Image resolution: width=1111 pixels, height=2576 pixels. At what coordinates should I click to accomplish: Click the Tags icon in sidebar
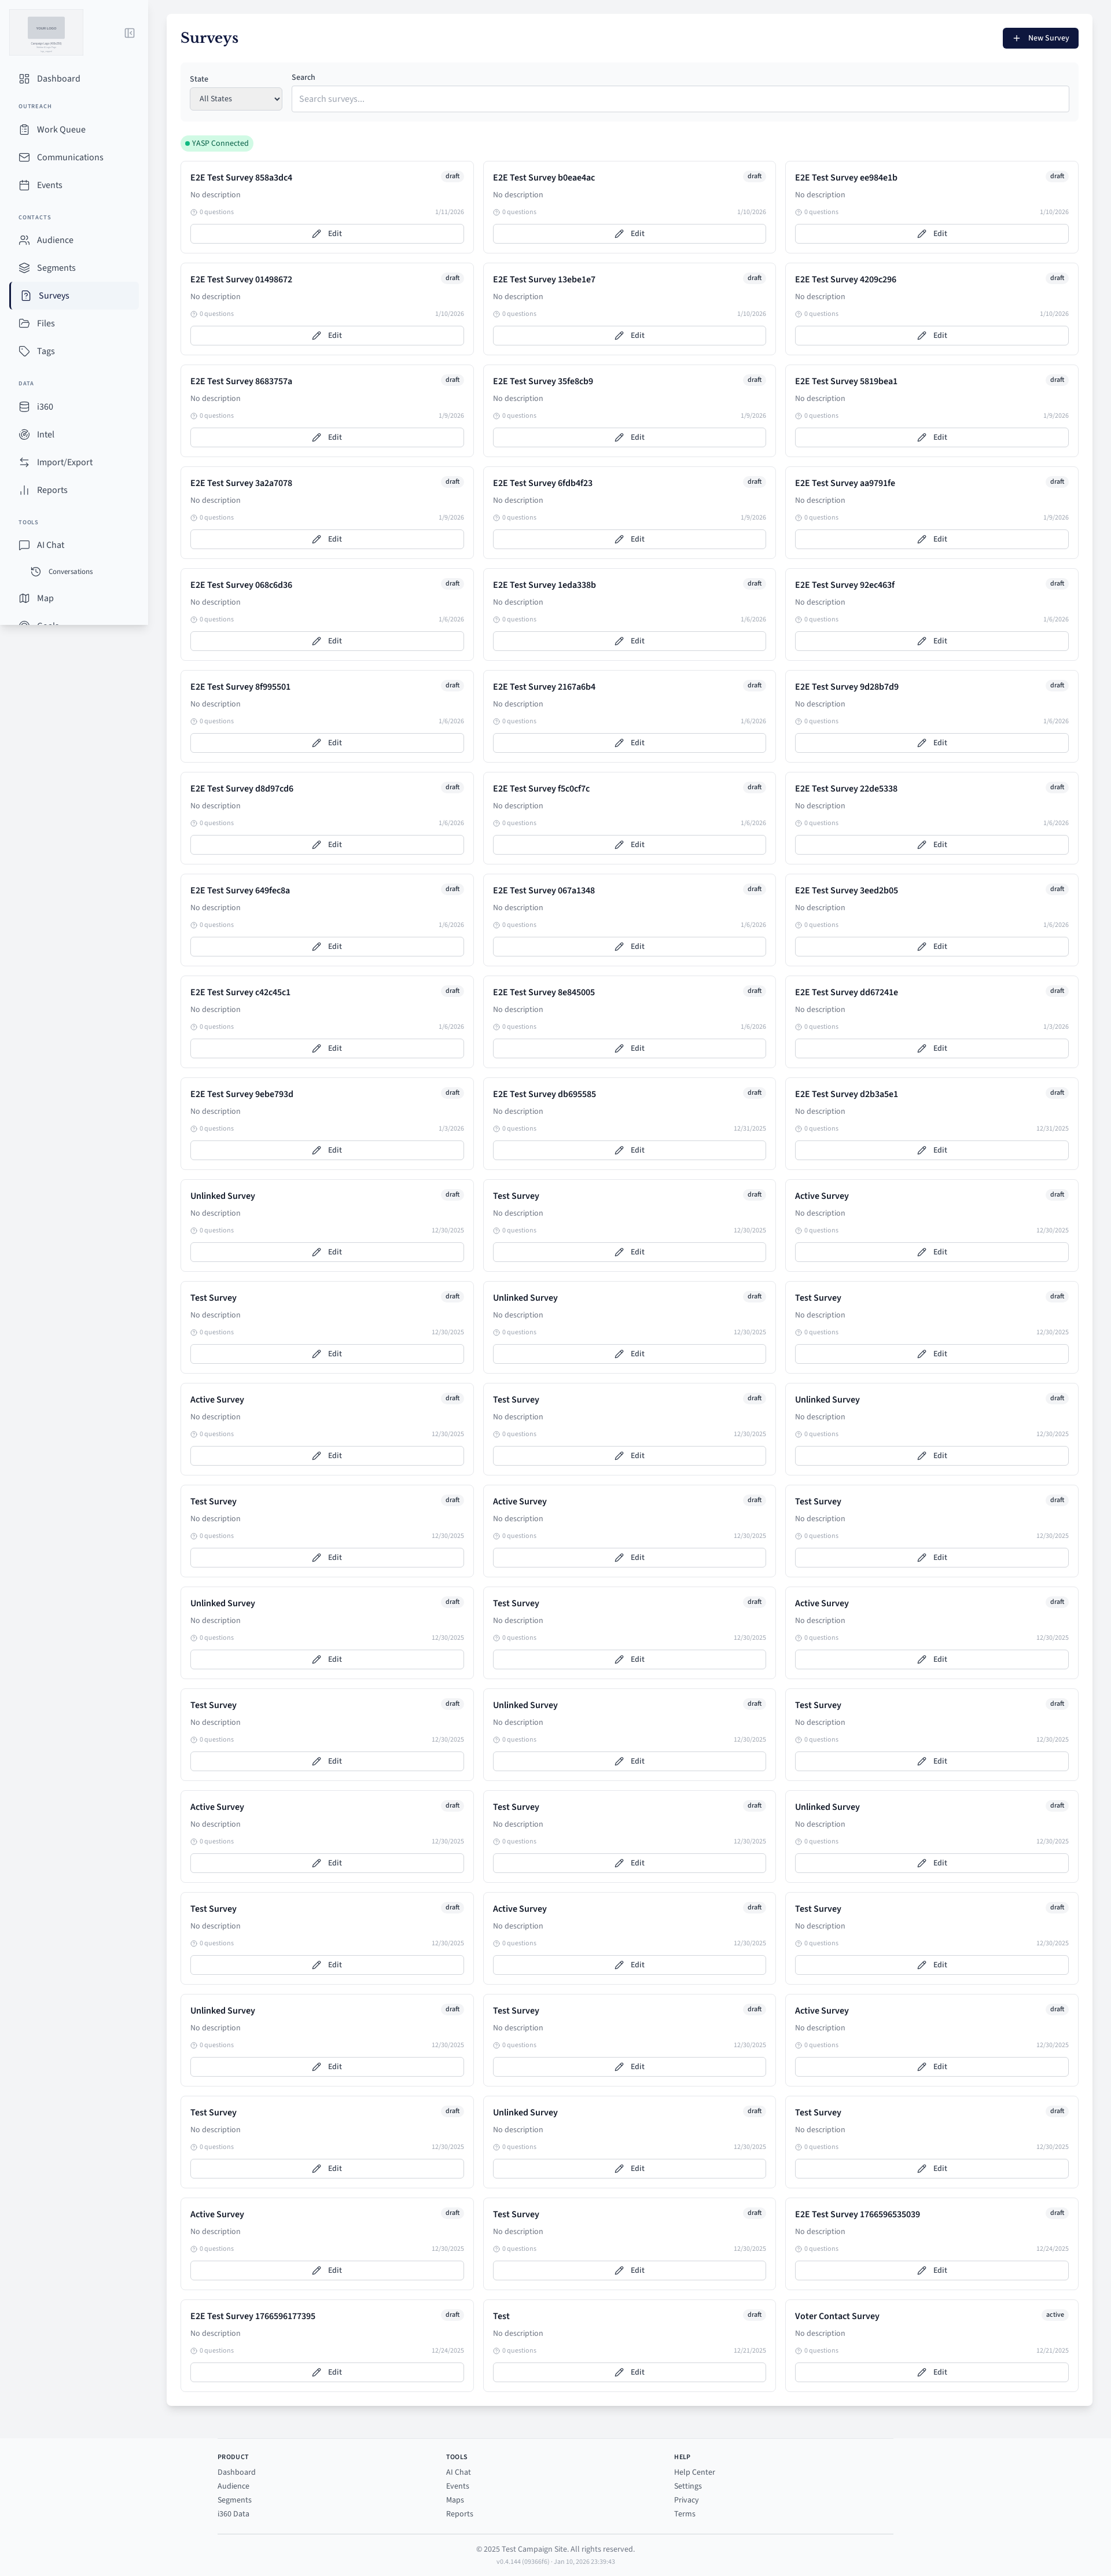(x=24, y=352)
